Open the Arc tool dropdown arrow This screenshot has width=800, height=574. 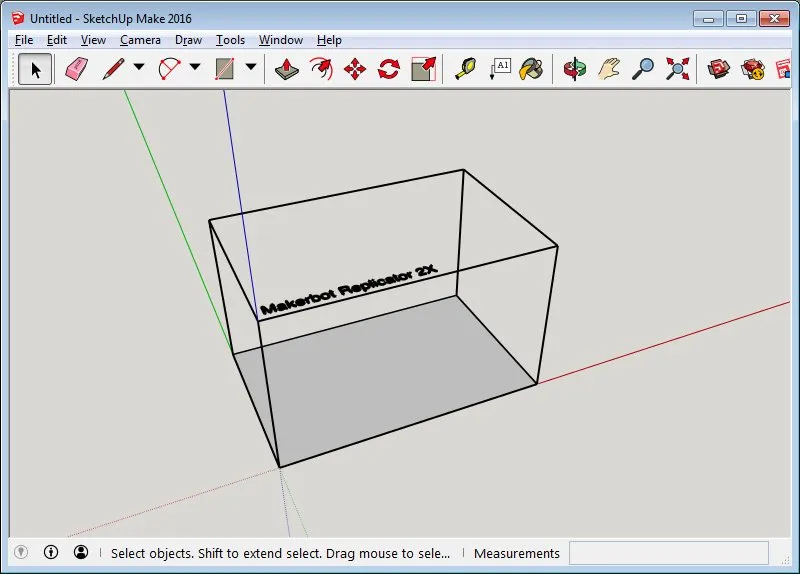pyautogui.click(x=195, y=69)
